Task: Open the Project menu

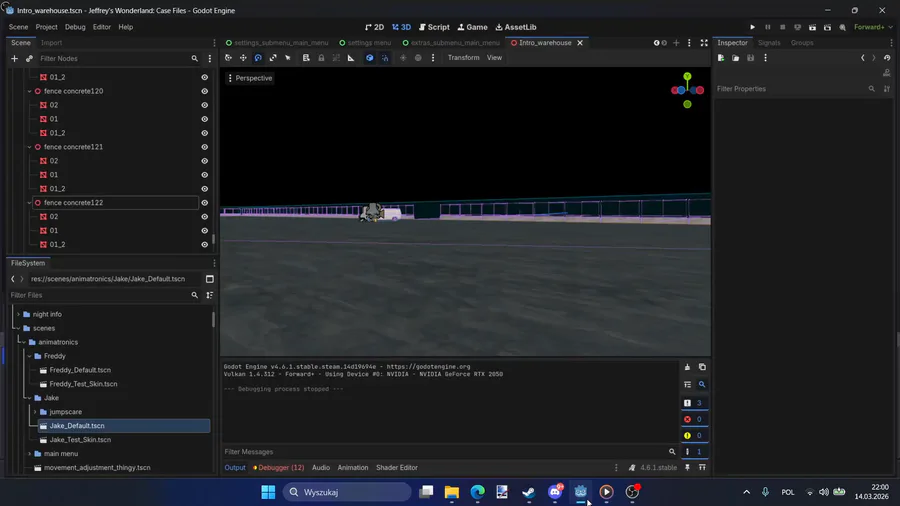Action: [x=46, y=27]
